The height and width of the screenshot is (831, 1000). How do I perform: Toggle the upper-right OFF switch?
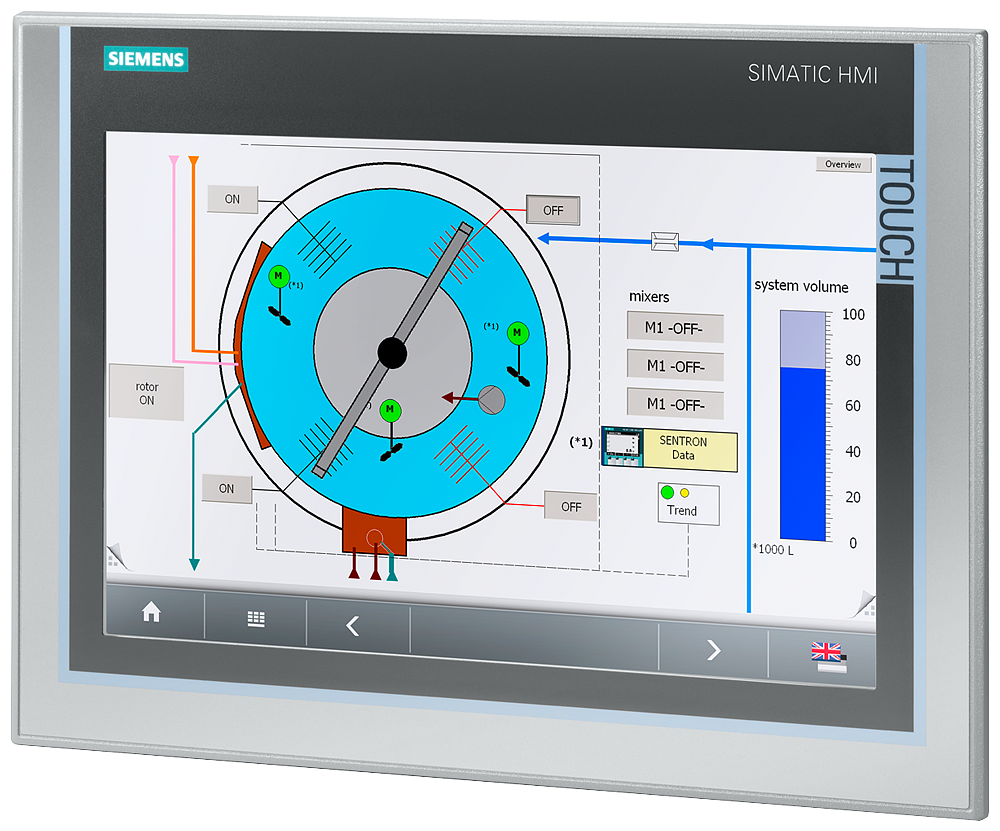[552, 210]
